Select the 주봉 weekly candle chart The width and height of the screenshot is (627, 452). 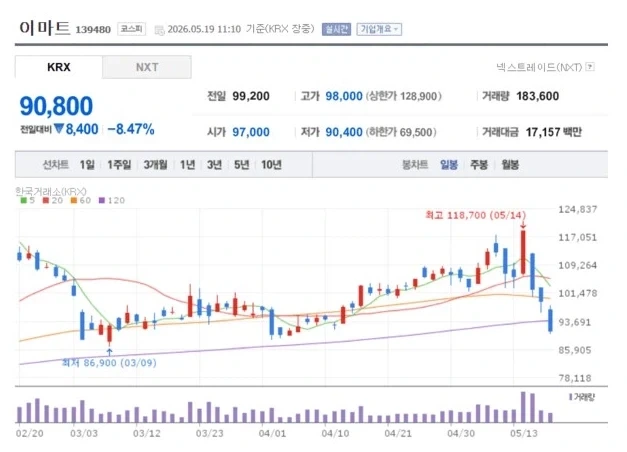pyautogui.click(x=479, y=164)
